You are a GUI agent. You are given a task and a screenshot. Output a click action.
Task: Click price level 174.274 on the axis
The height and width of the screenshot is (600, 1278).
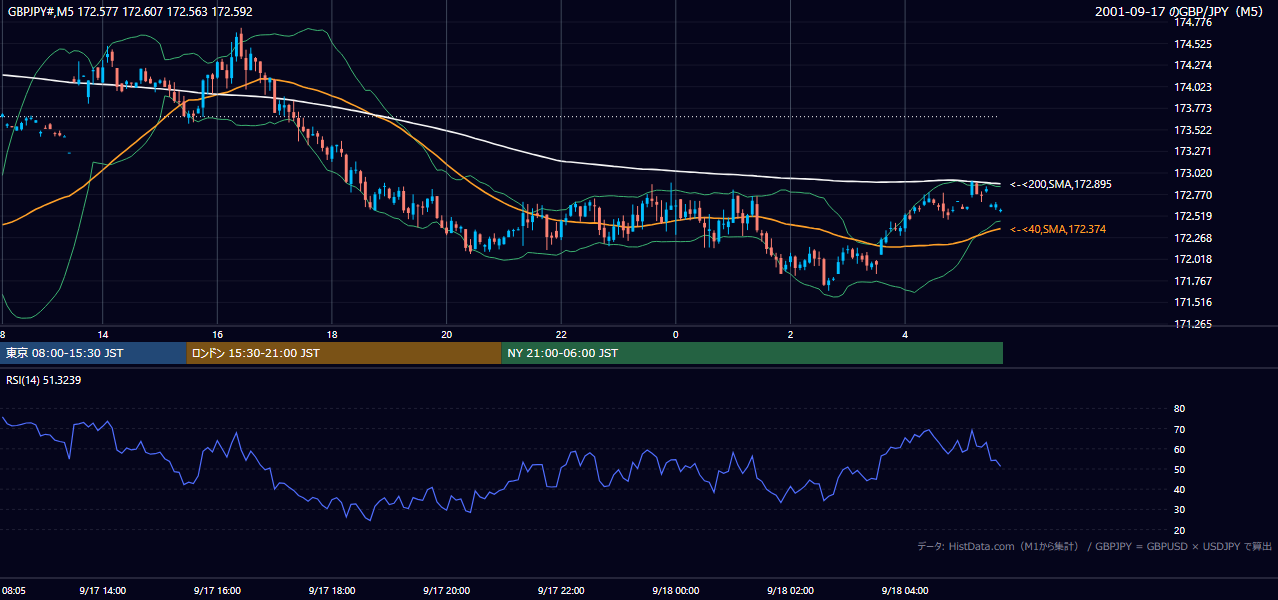point(1193,66)
